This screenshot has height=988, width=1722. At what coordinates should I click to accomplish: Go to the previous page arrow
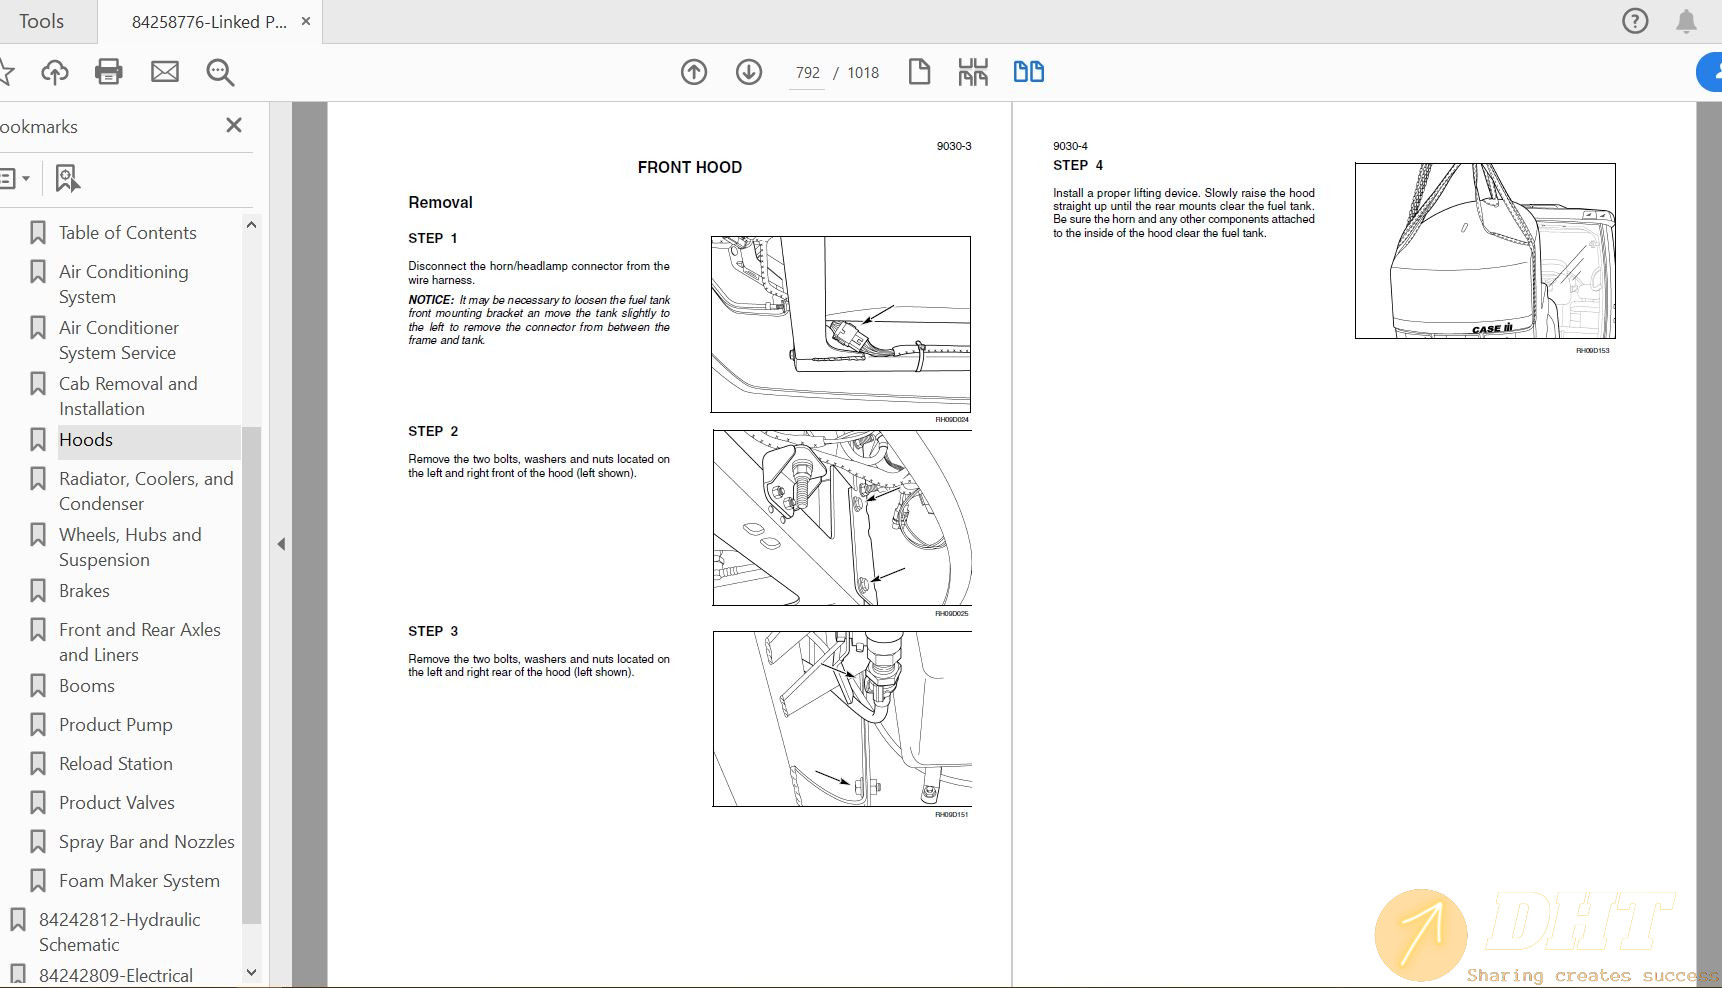pos(694,72)
